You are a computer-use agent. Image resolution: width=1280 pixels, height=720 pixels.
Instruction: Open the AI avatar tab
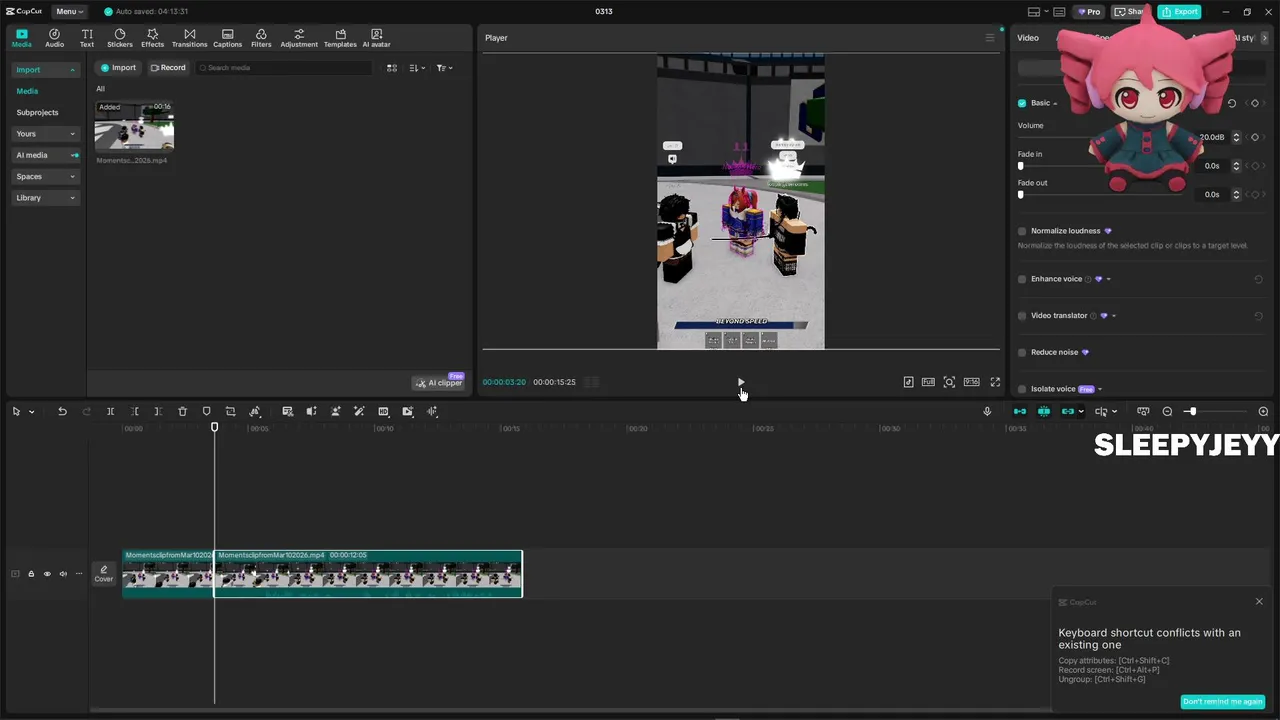(x=376, y=38)
